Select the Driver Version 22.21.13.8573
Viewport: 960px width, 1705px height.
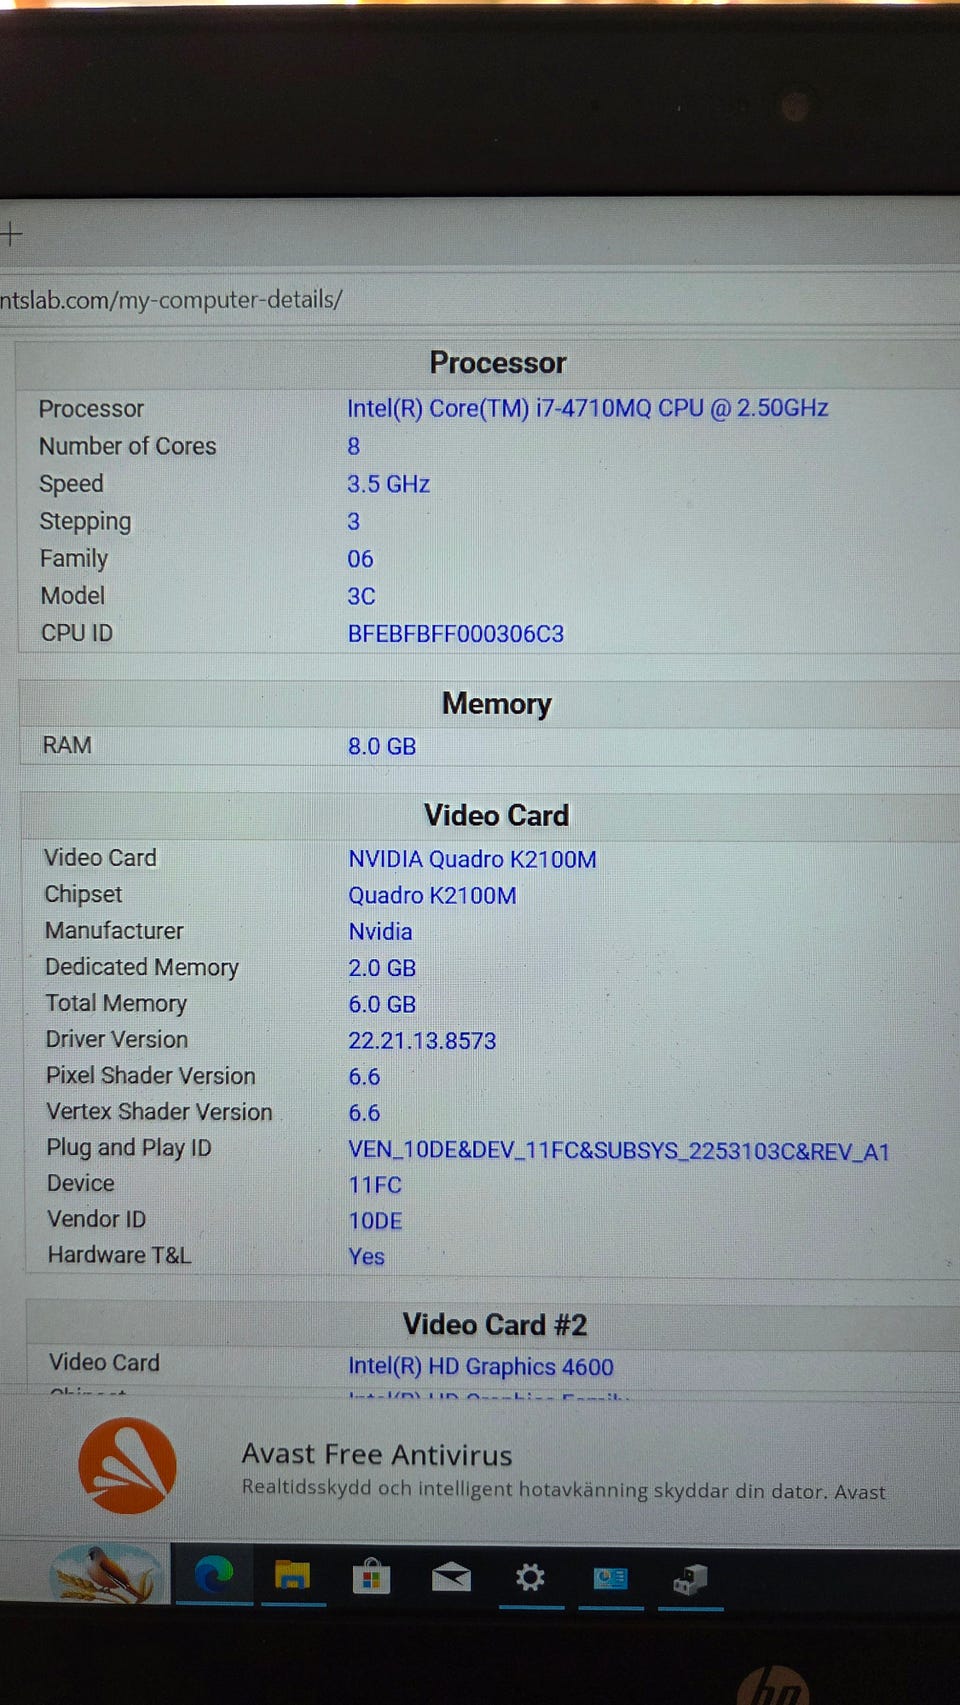[422, 1041]
